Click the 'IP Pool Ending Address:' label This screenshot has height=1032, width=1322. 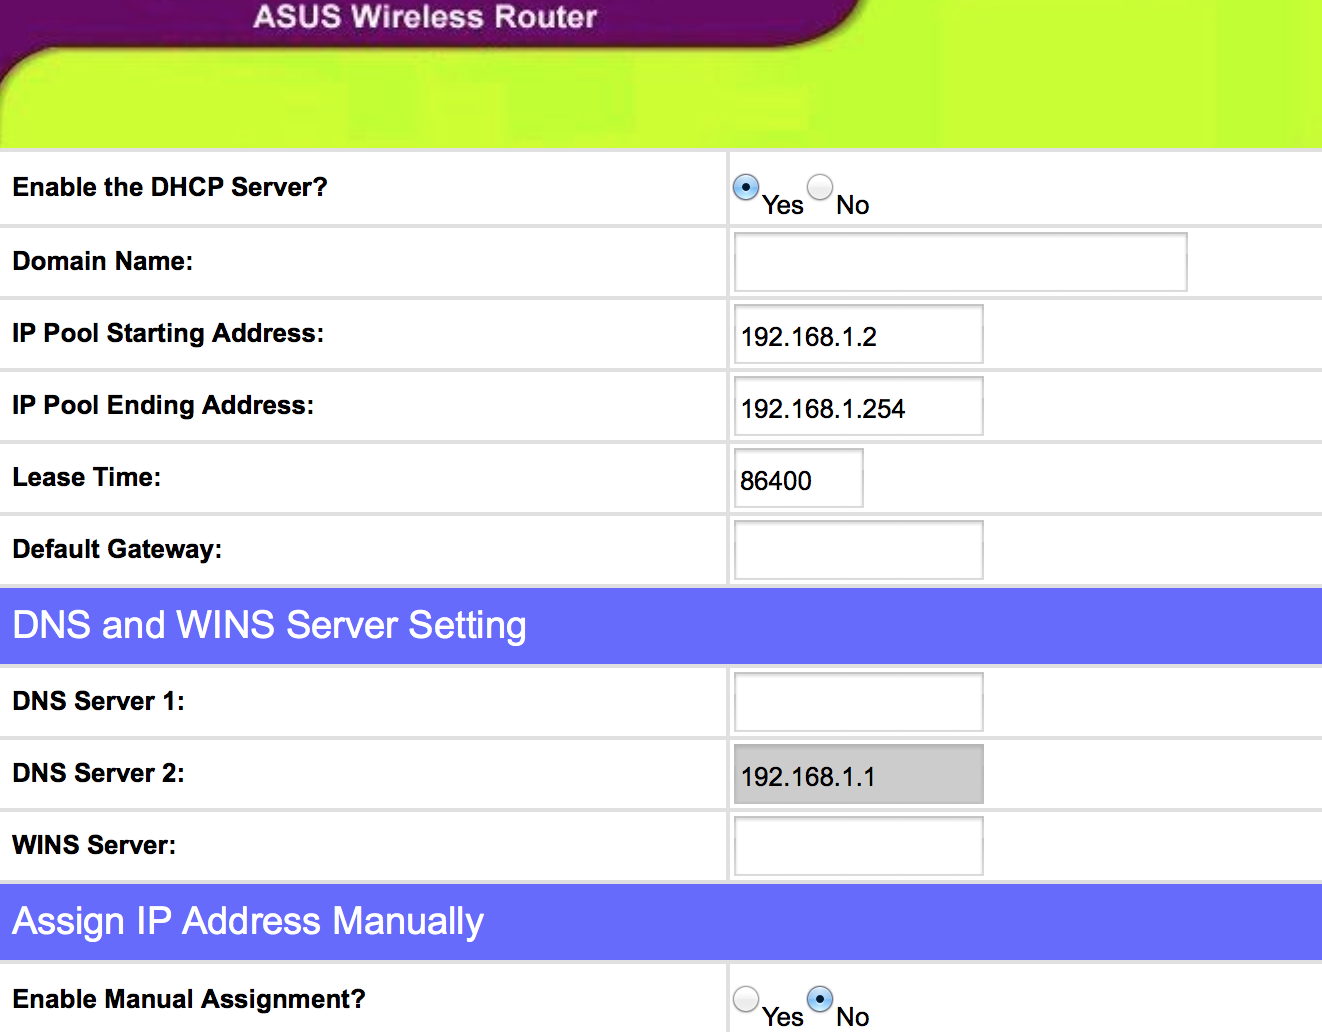click(x=163, y=405)
